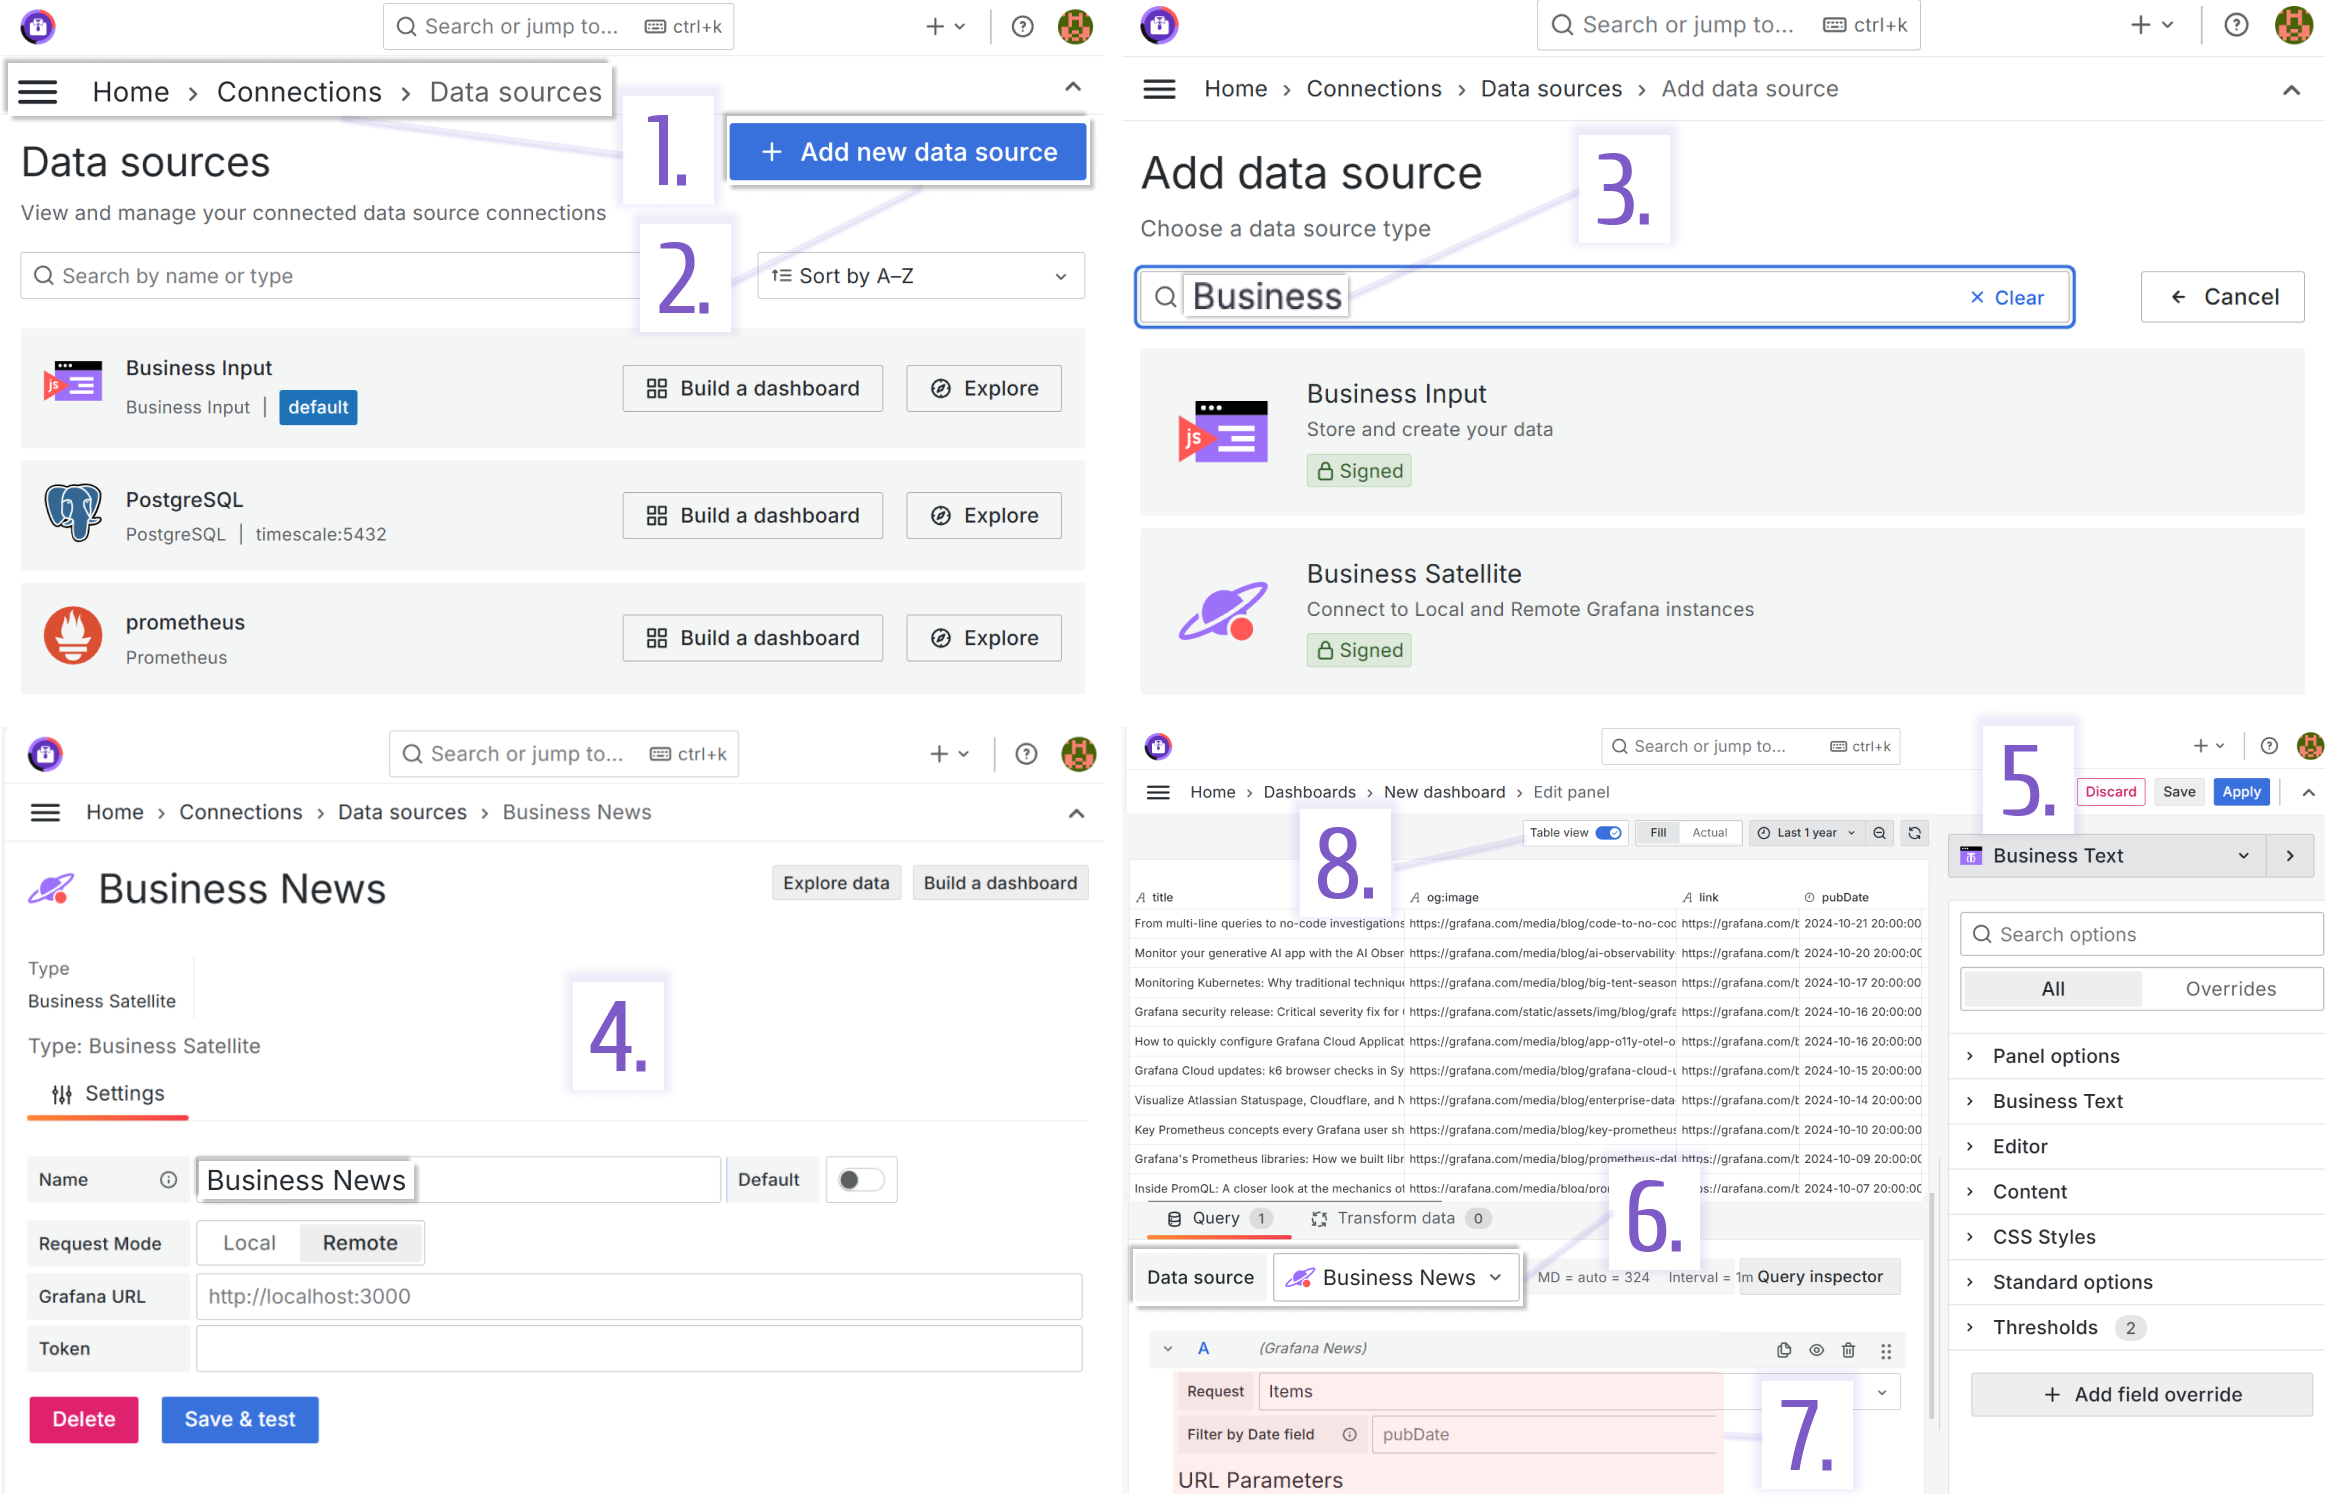Click info icon beside Filter by Date field
Viewport: 2325px width, 1500px height.
1349,1435
